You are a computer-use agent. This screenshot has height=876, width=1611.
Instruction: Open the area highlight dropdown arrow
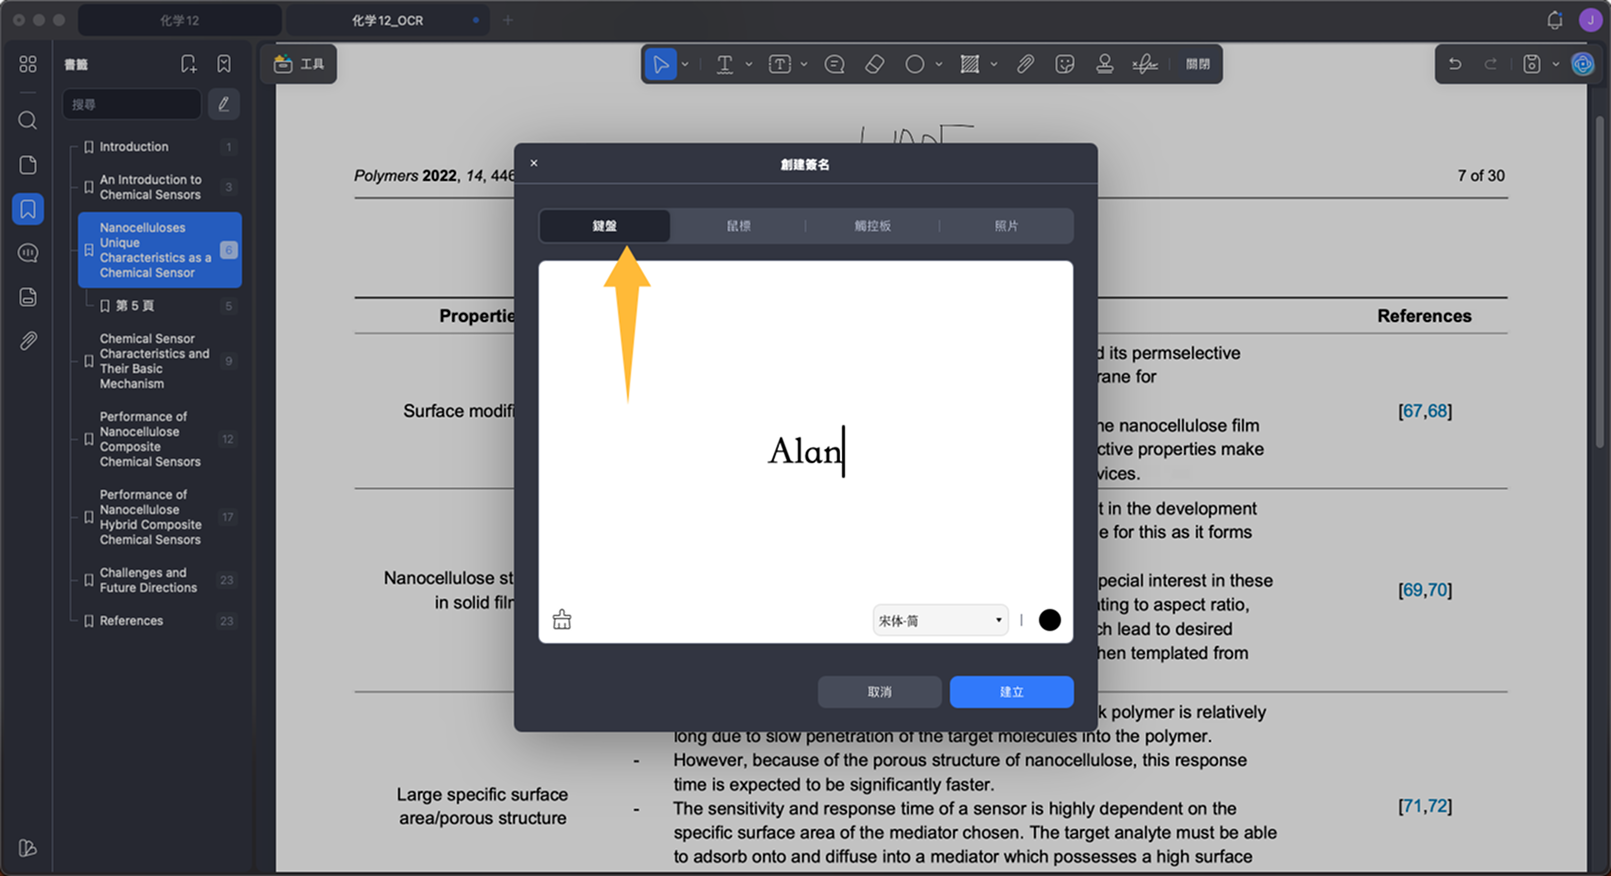993,64
